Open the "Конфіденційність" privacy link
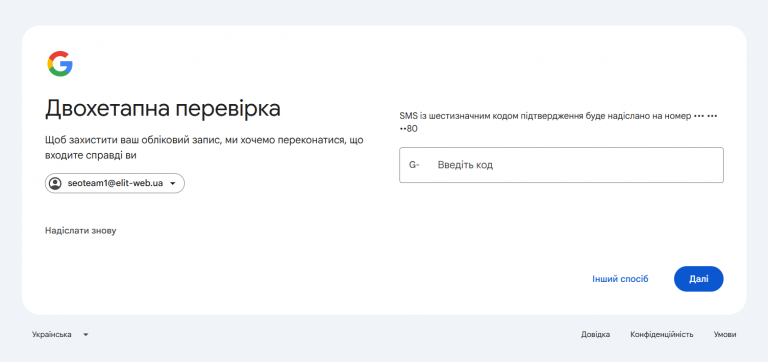The width and height of the screenshot is (768, 362). [x=662, y=335]
